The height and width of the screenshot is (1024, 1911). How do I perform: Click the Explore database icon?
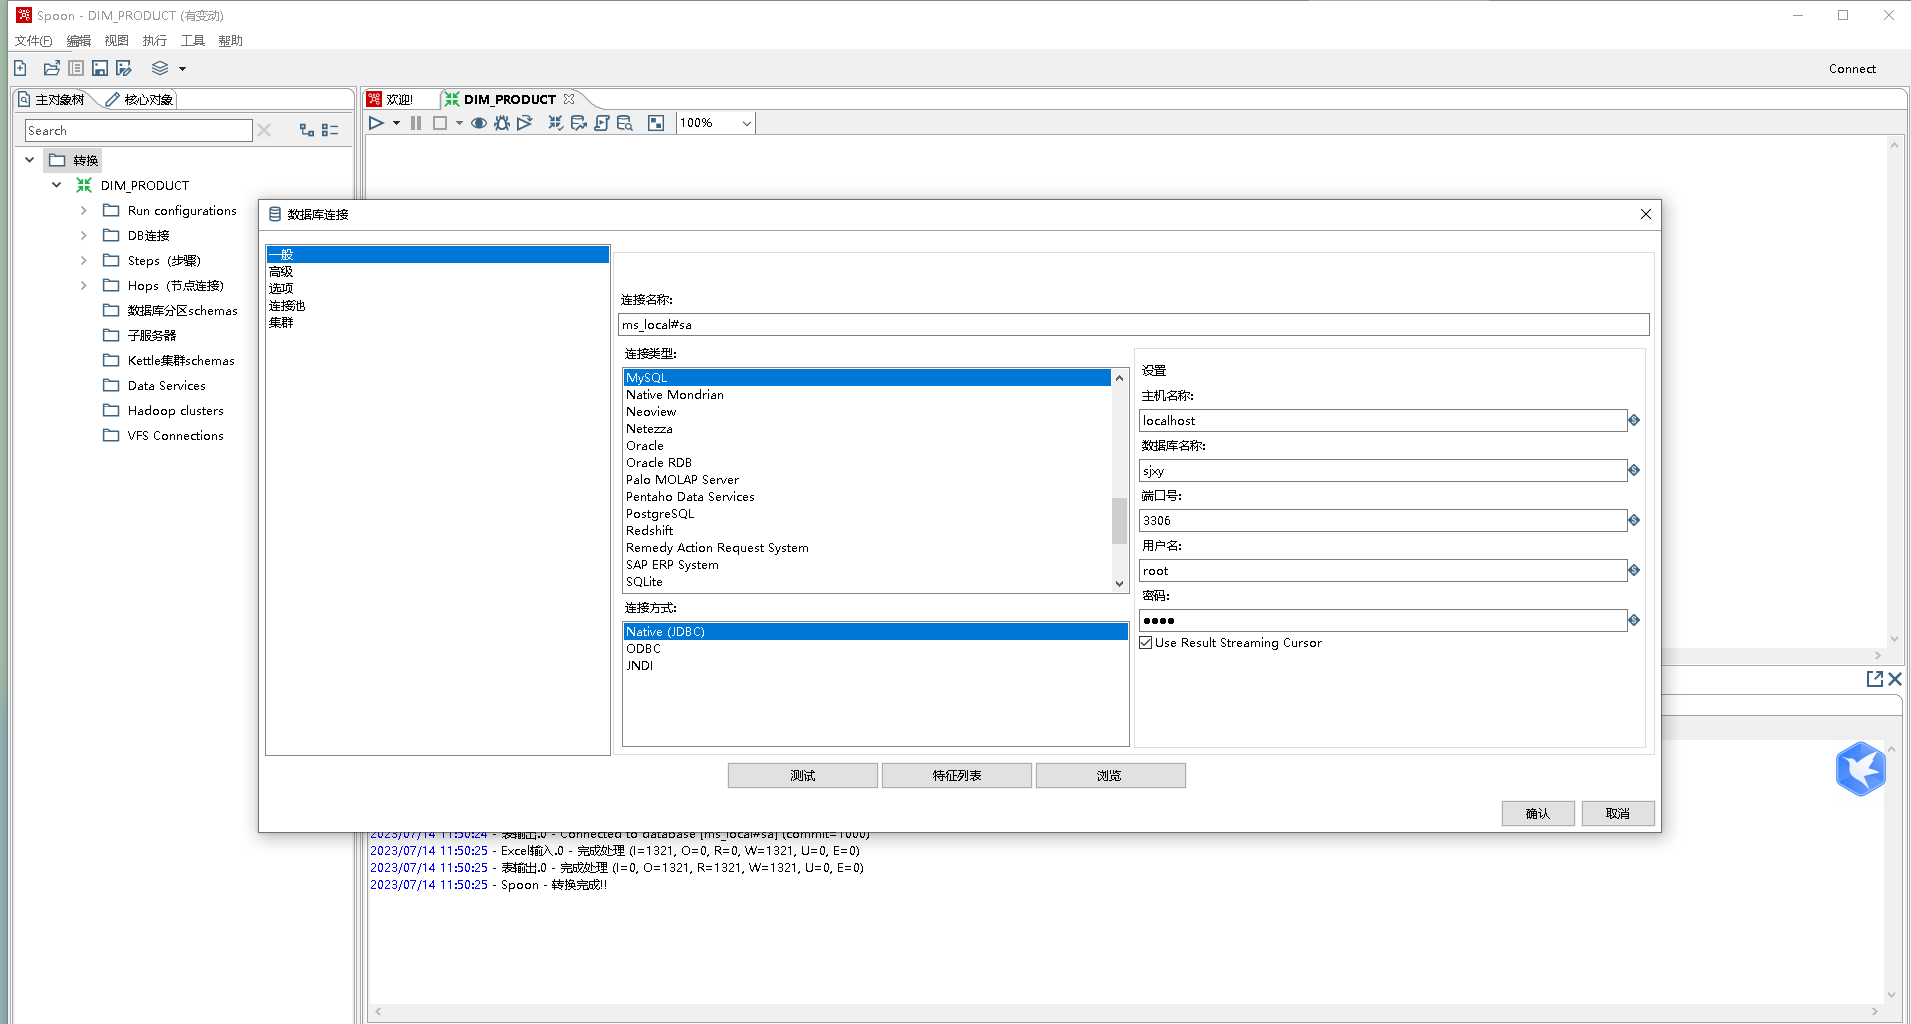(625, 123)
